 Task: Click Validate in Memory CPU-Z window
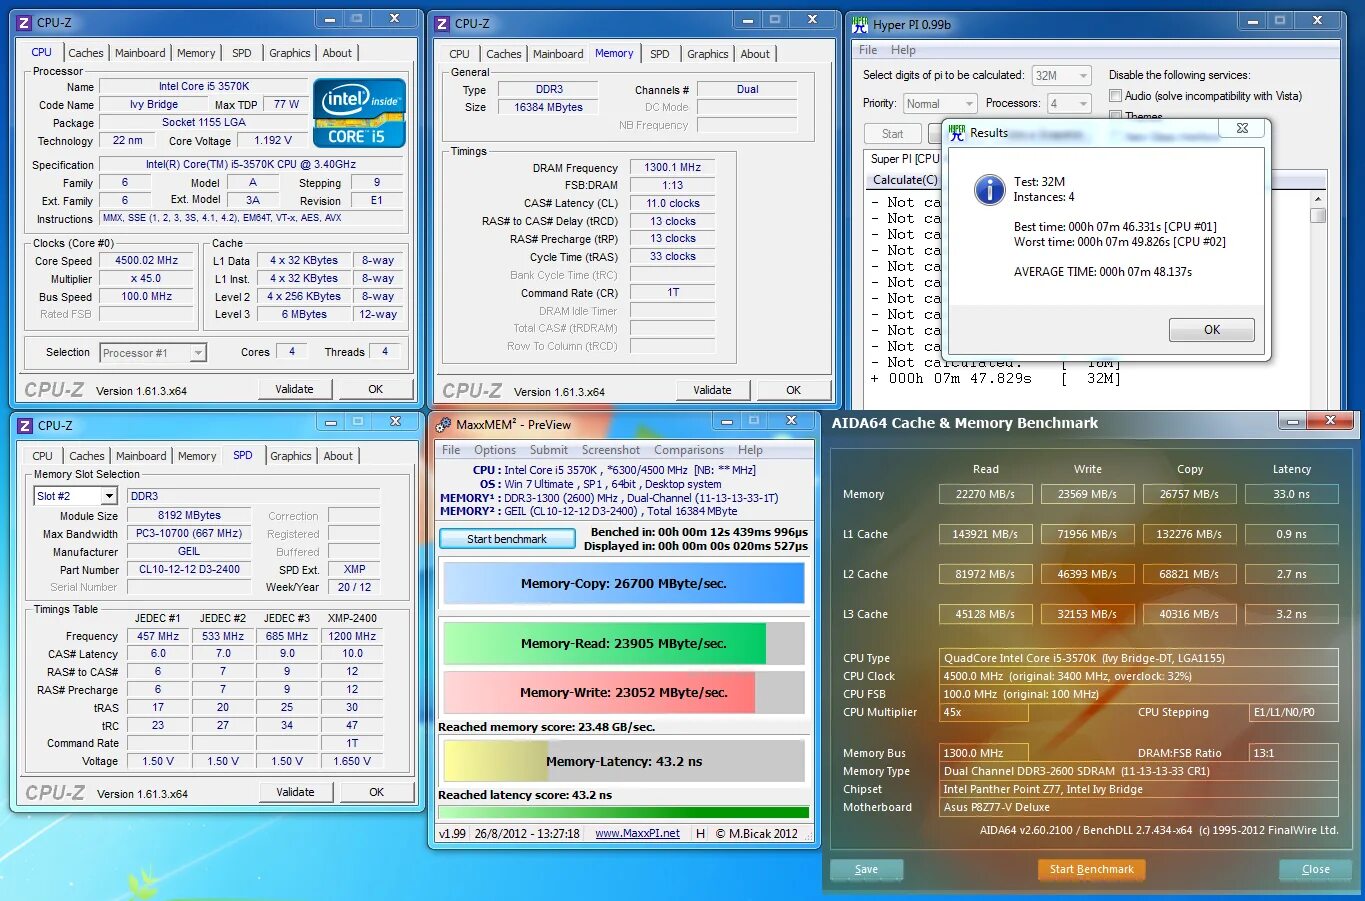click(x=712, y=390)
